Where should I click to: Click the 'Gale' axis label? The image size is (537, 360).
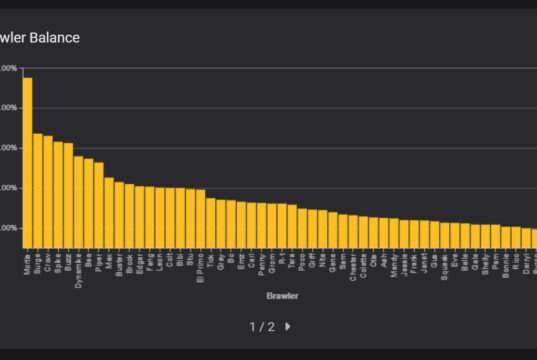475,262
